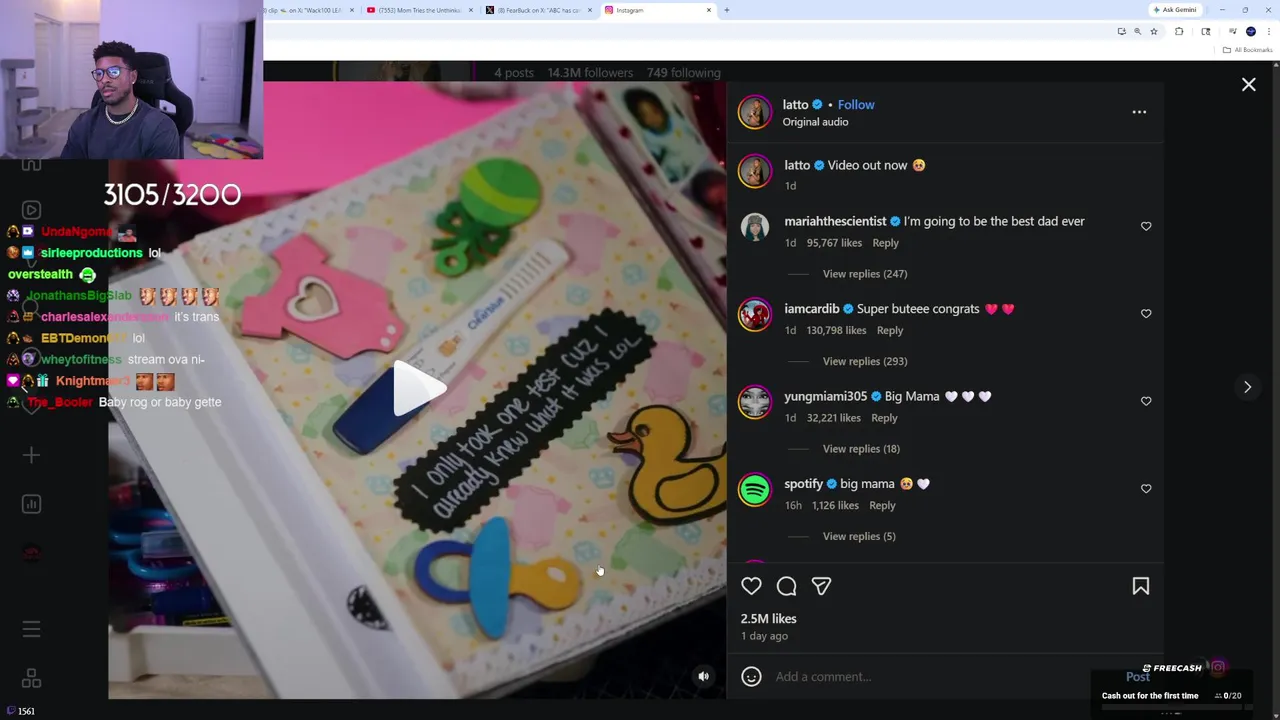Like mariahthescientist's comment

1146,226
